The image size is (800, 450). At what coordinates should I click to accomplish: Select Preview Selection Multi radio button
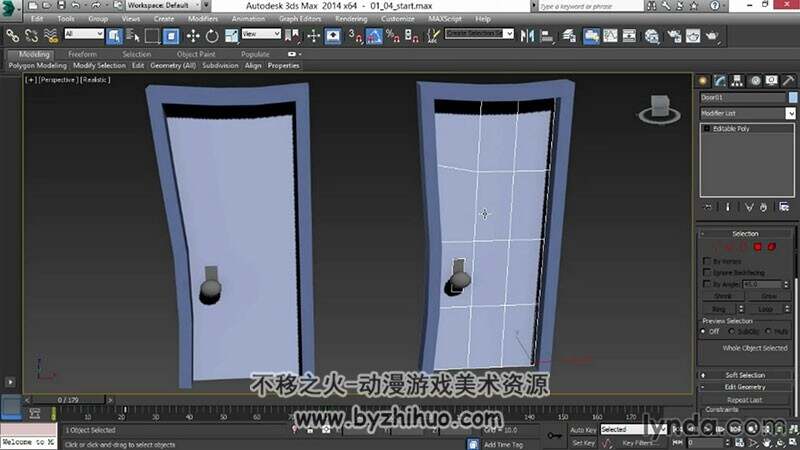tap(769, 332)
